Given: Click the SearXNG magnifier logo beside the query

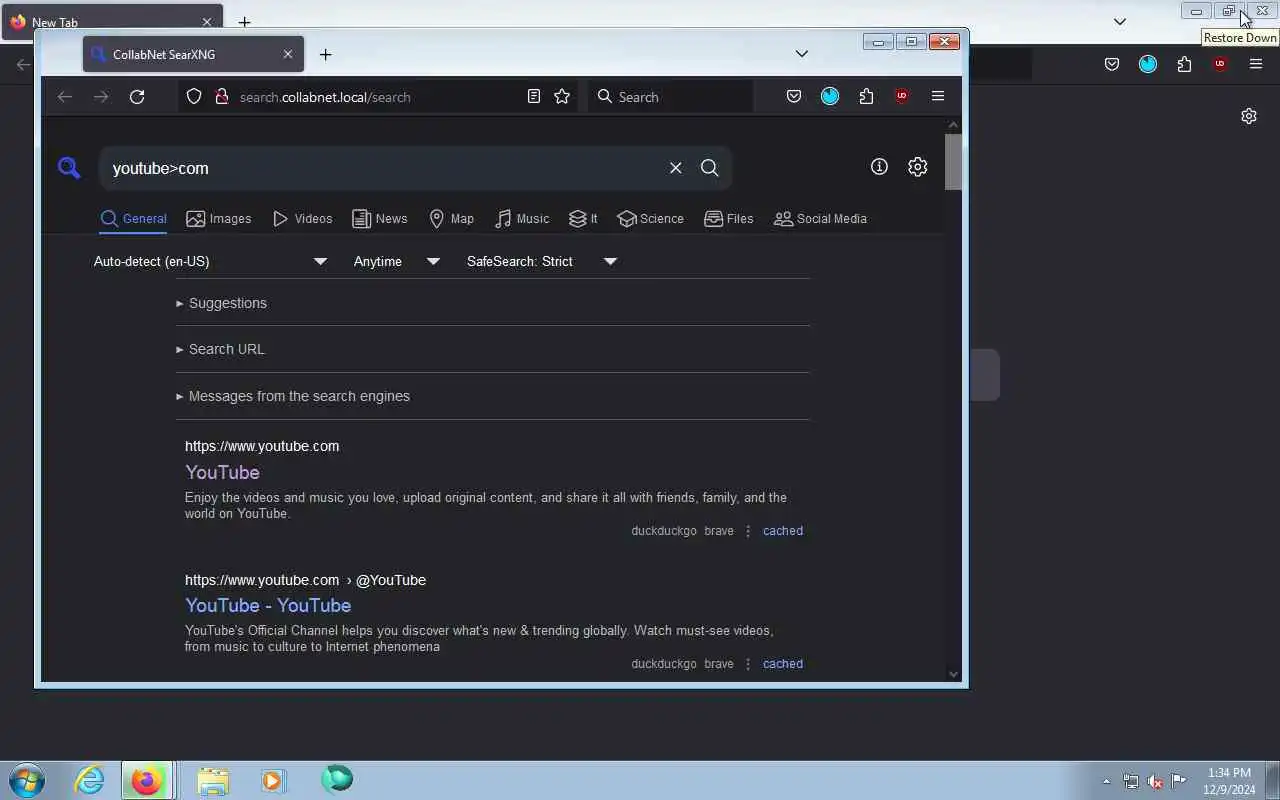Looking at the screenshot, I should click(69, 168).
